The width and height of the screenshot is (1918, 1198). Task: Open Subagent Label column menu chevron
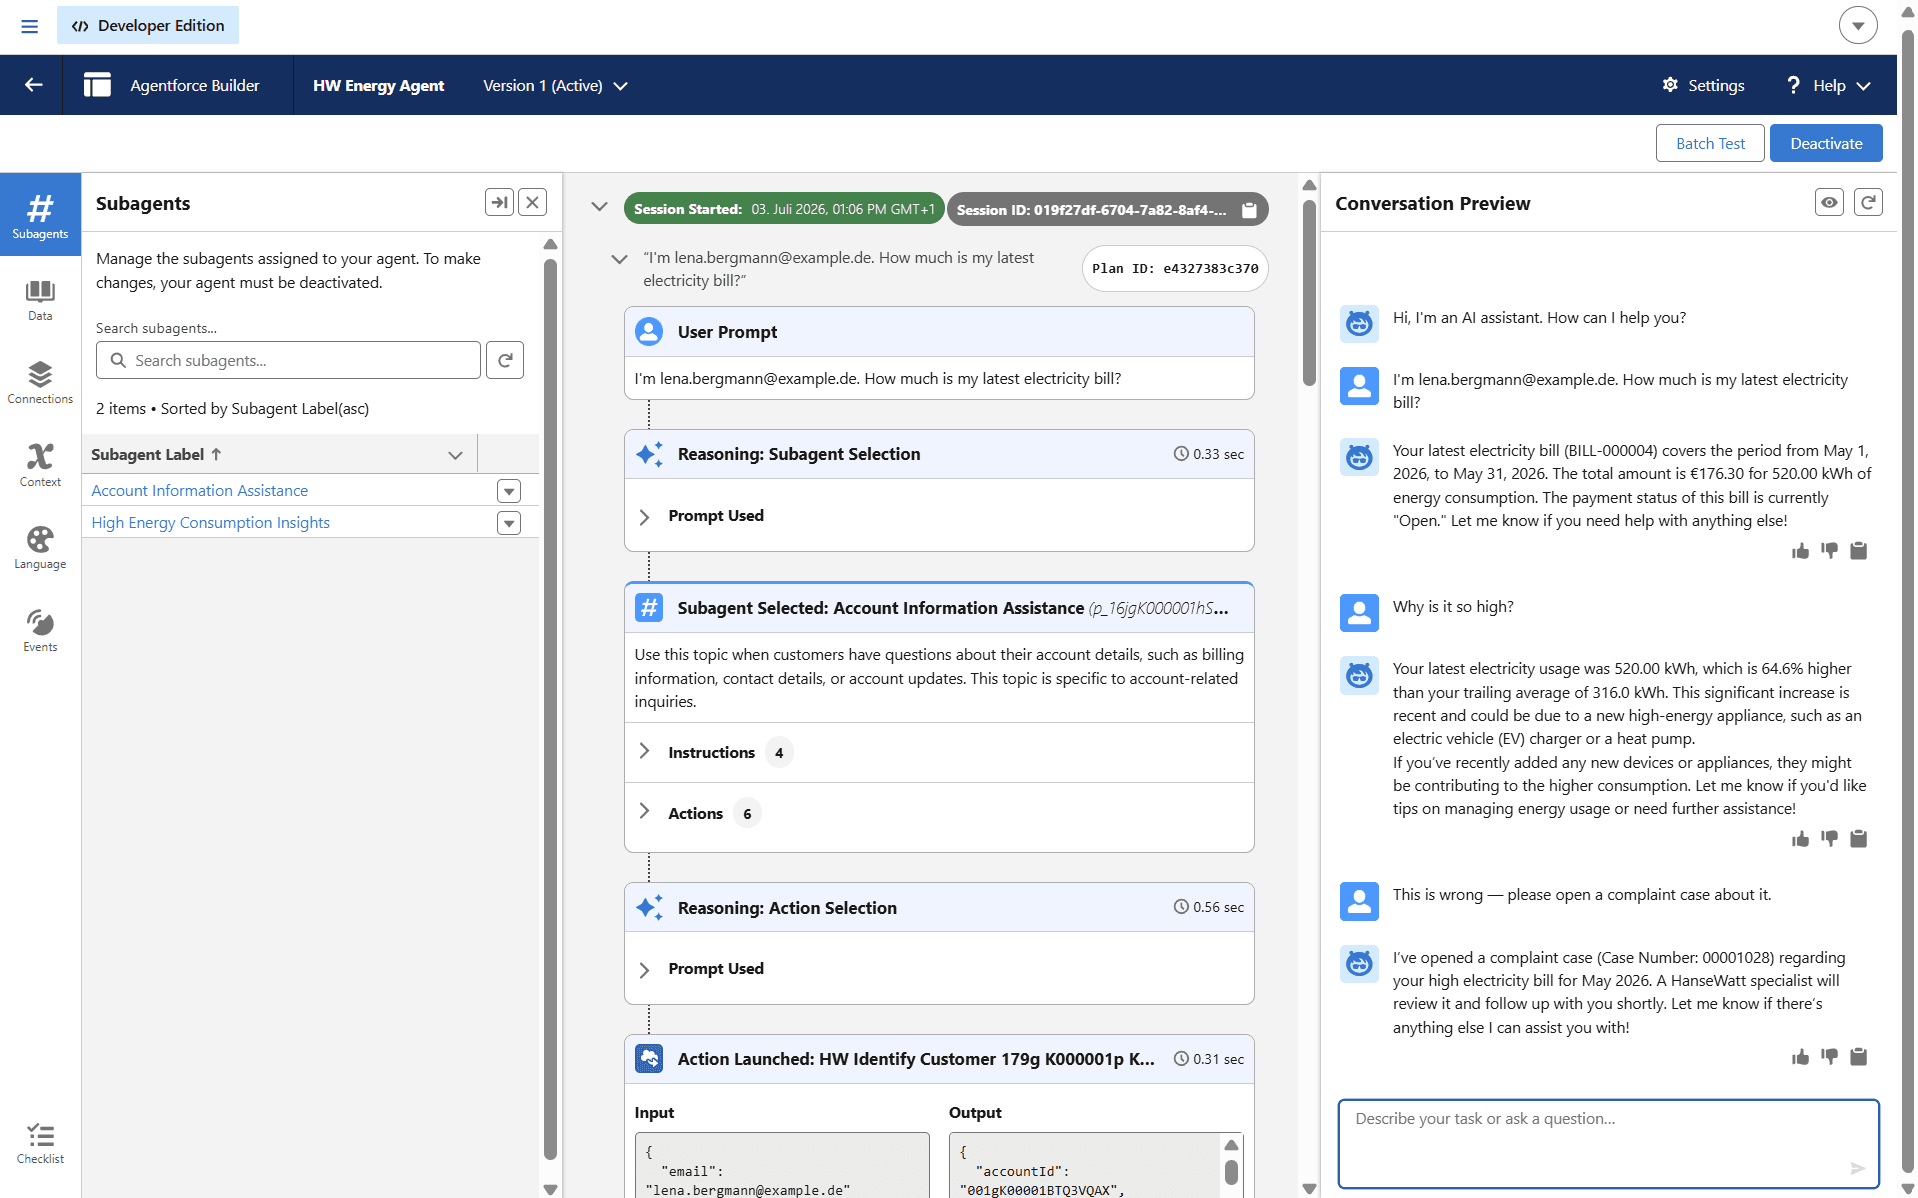455,455
